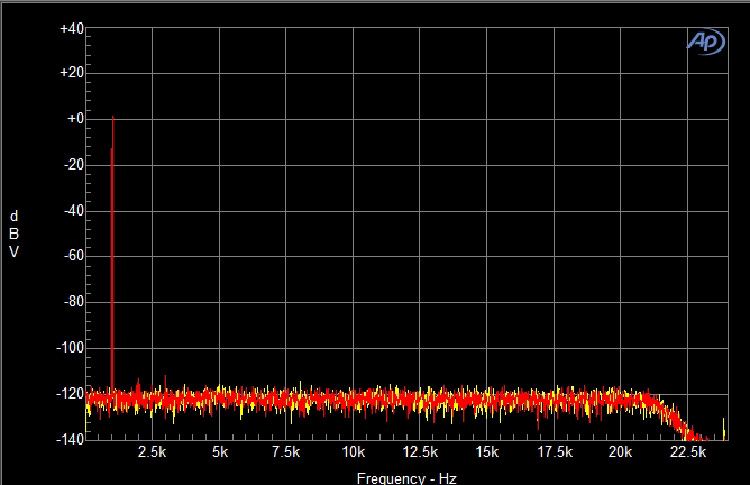Image resolution: width=750 pixels, height=485 pixels.
Task: Click the 20k frequency tick label
Action: [x=621, y=453]
